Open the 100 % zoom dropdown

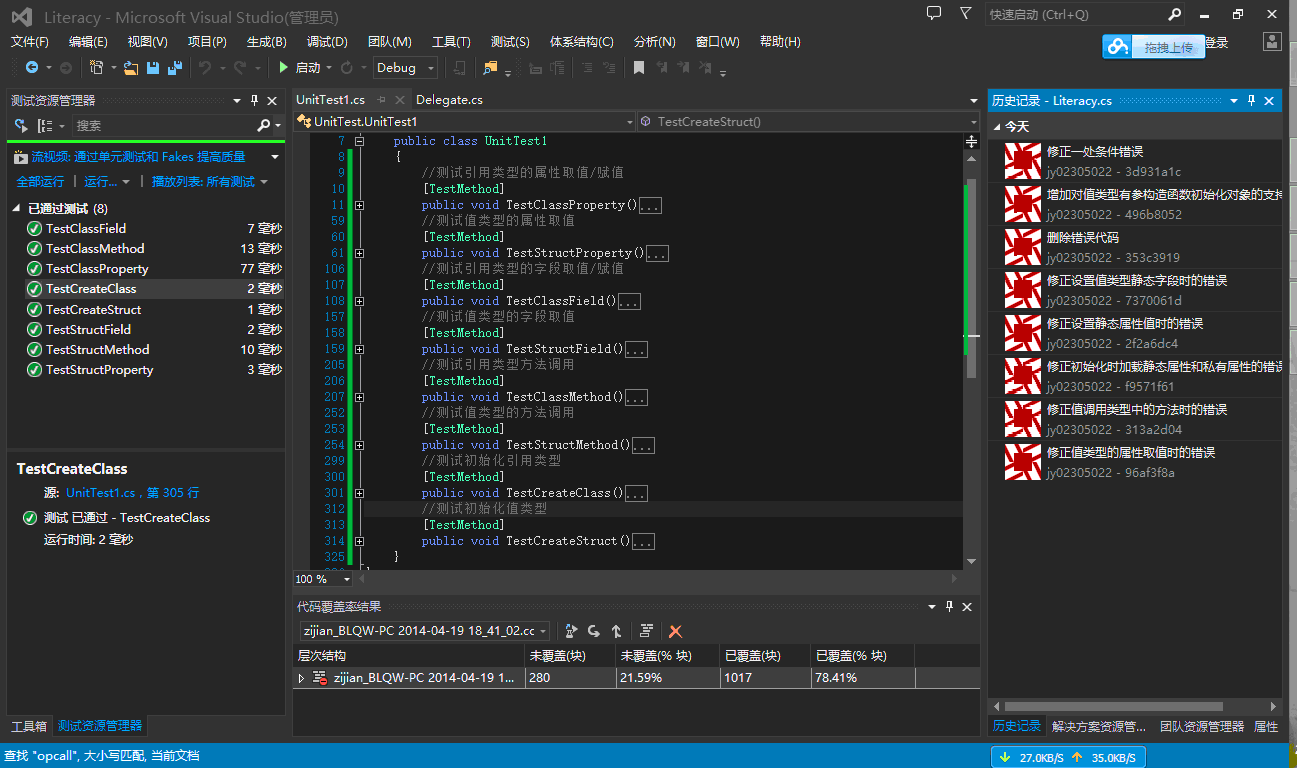[347, 579]
